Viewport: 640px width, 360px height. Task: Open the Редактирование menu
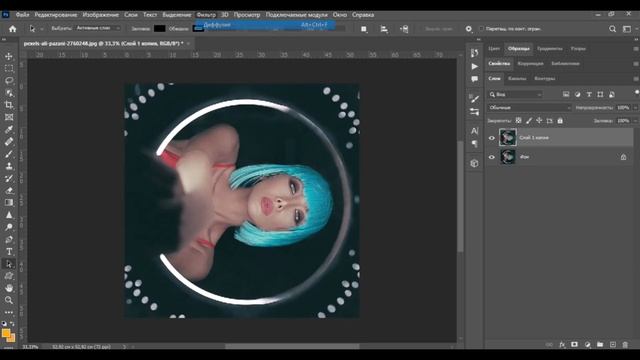click(56, 15)
